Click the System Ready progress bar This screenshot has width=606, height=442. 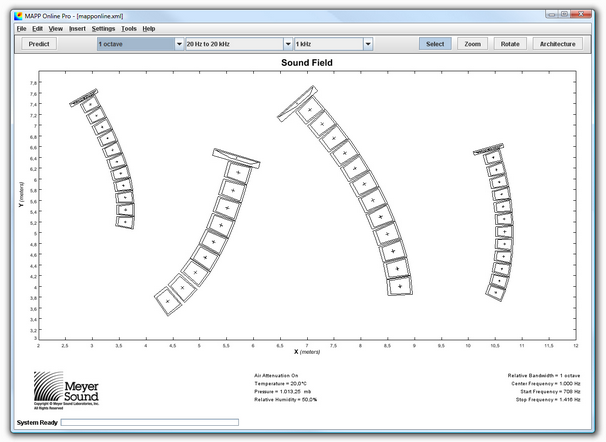pos(150,423)
